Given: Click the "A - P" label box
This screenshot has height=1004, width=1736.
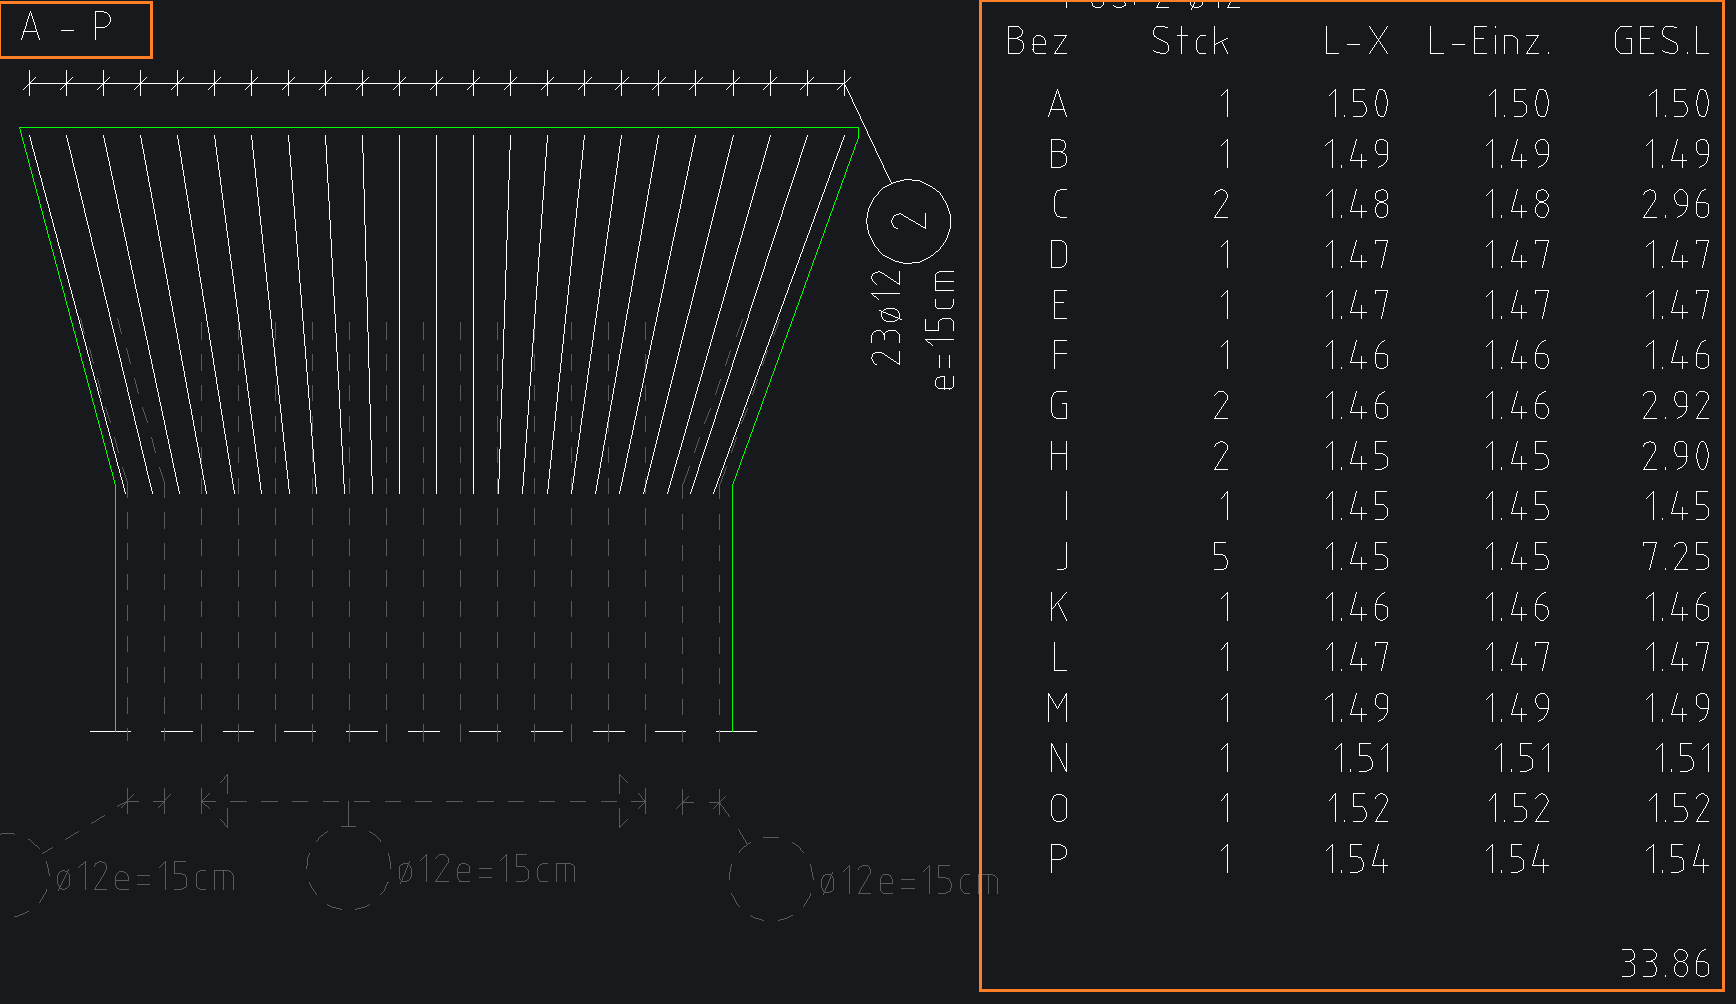Looking at the screenshot, I should coord(76,29).
